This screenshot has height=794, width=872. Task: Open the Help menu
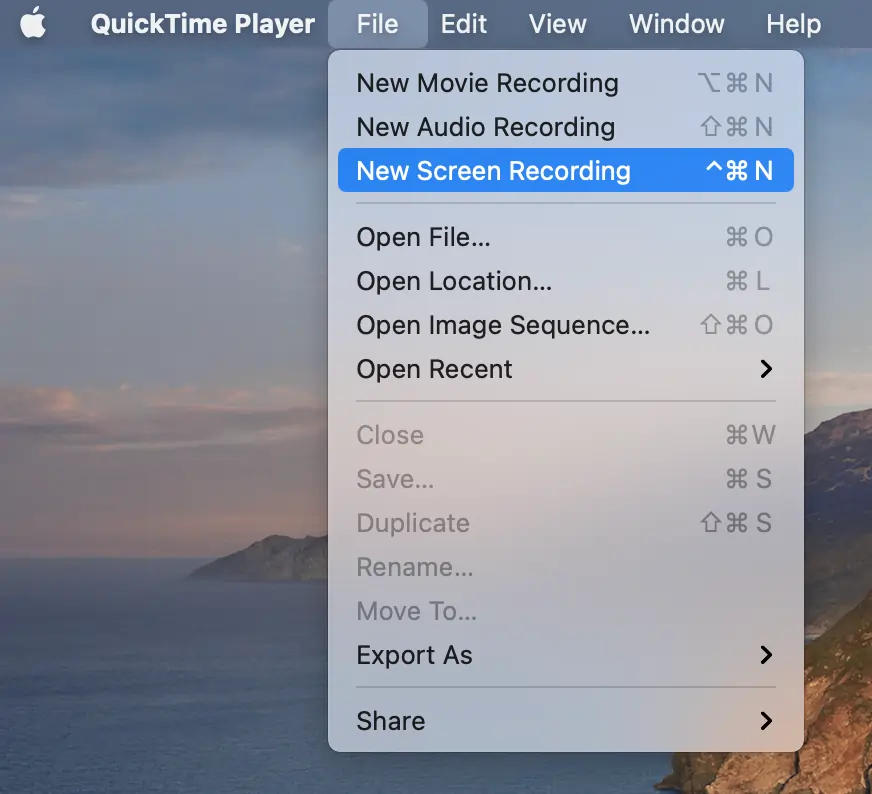click(x=794, y=24)
